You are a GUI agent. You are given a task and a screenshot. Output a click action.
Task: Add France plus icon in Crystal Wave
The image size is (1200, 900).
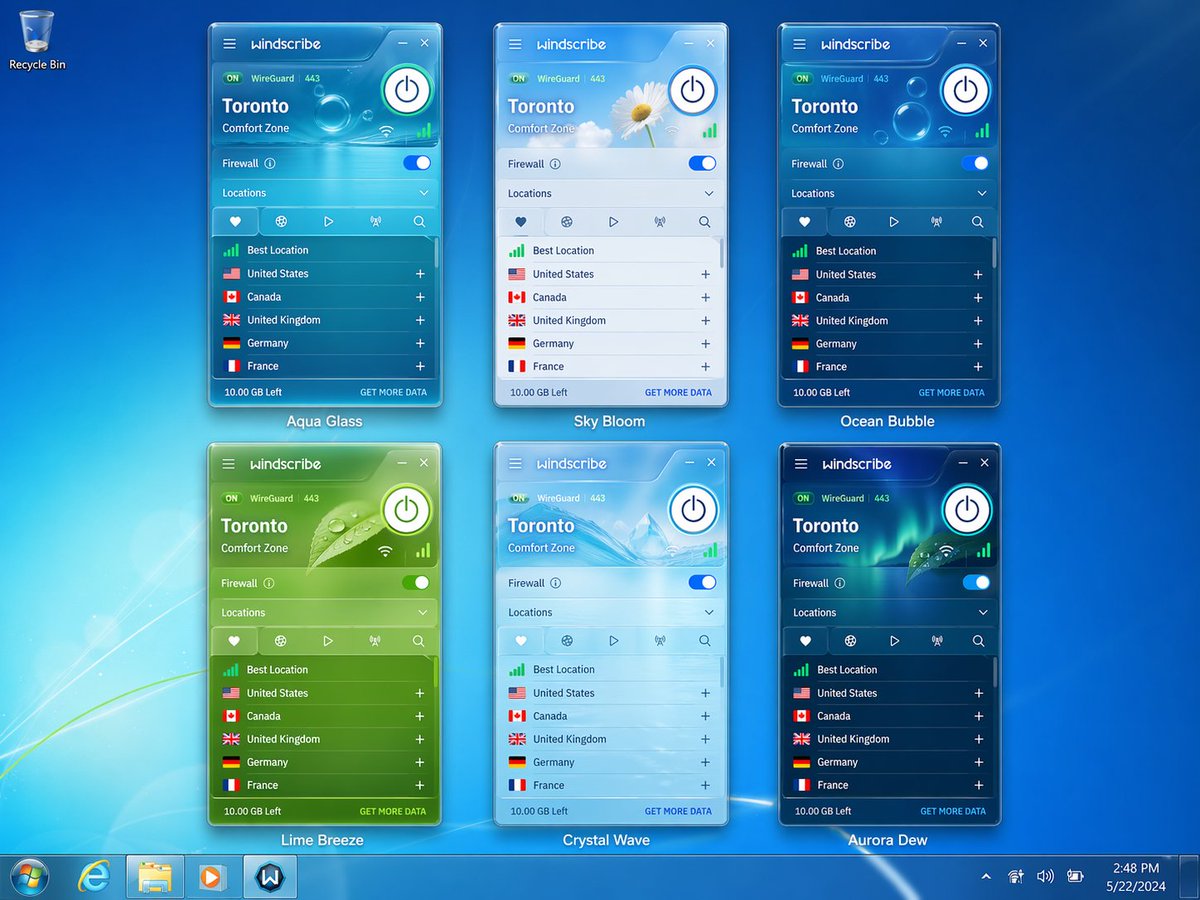(x=705, y=785)
